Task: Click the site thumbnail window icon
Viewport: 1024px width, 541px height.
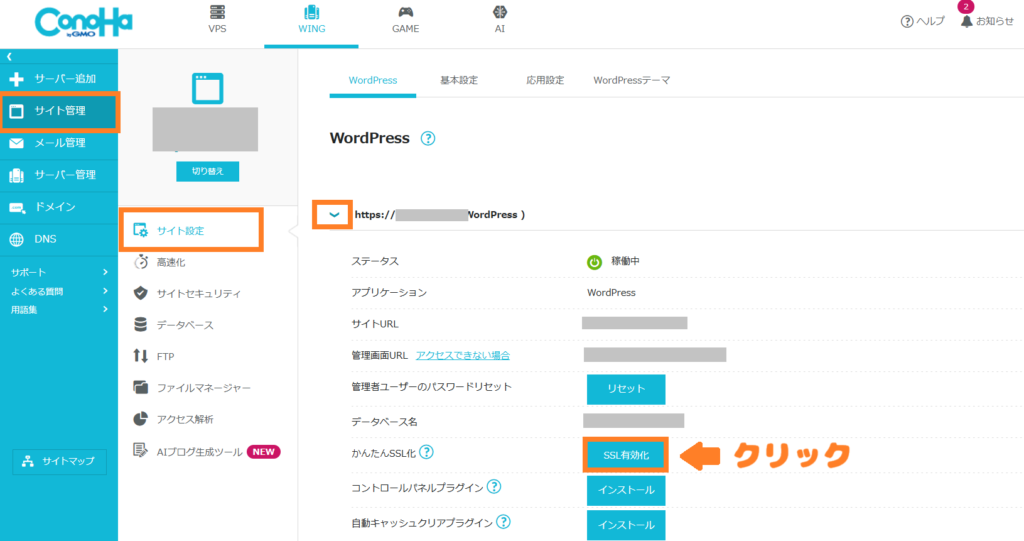Action: point(208,88)
